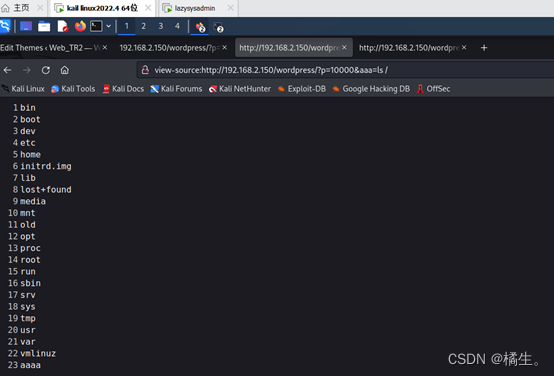
Task: Close the last http://192.168.2.150 tab
Action: point(464,47)
